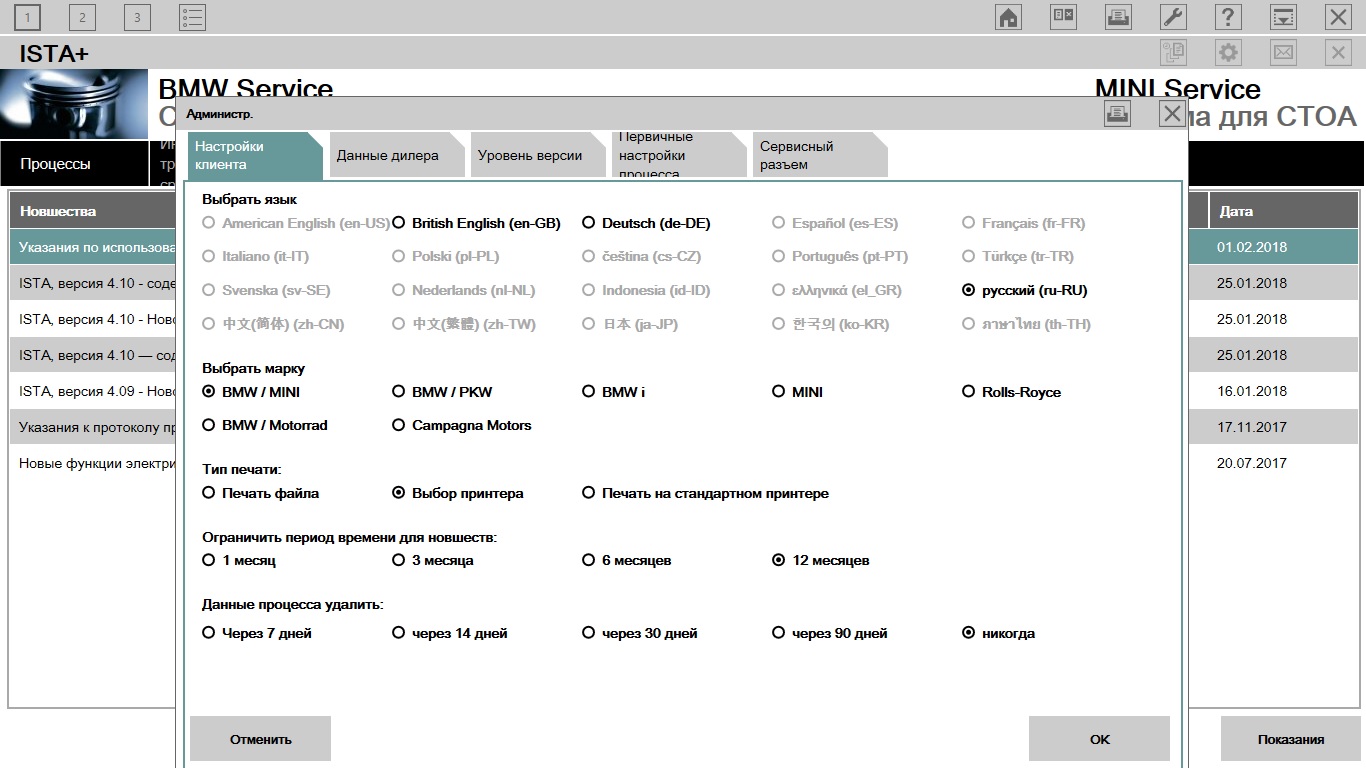The height and width of the screenshot is (768, 1366).
Task: Choose MINI brand radio button
Action: (798, 392)
